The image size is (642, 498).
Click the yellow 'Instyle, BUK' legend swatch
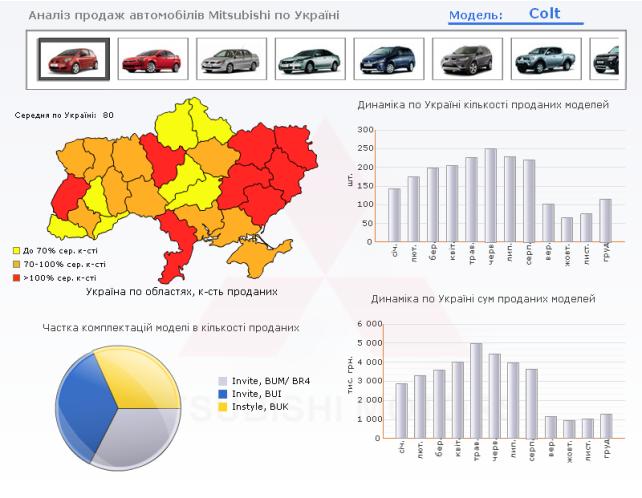(223, 407)
